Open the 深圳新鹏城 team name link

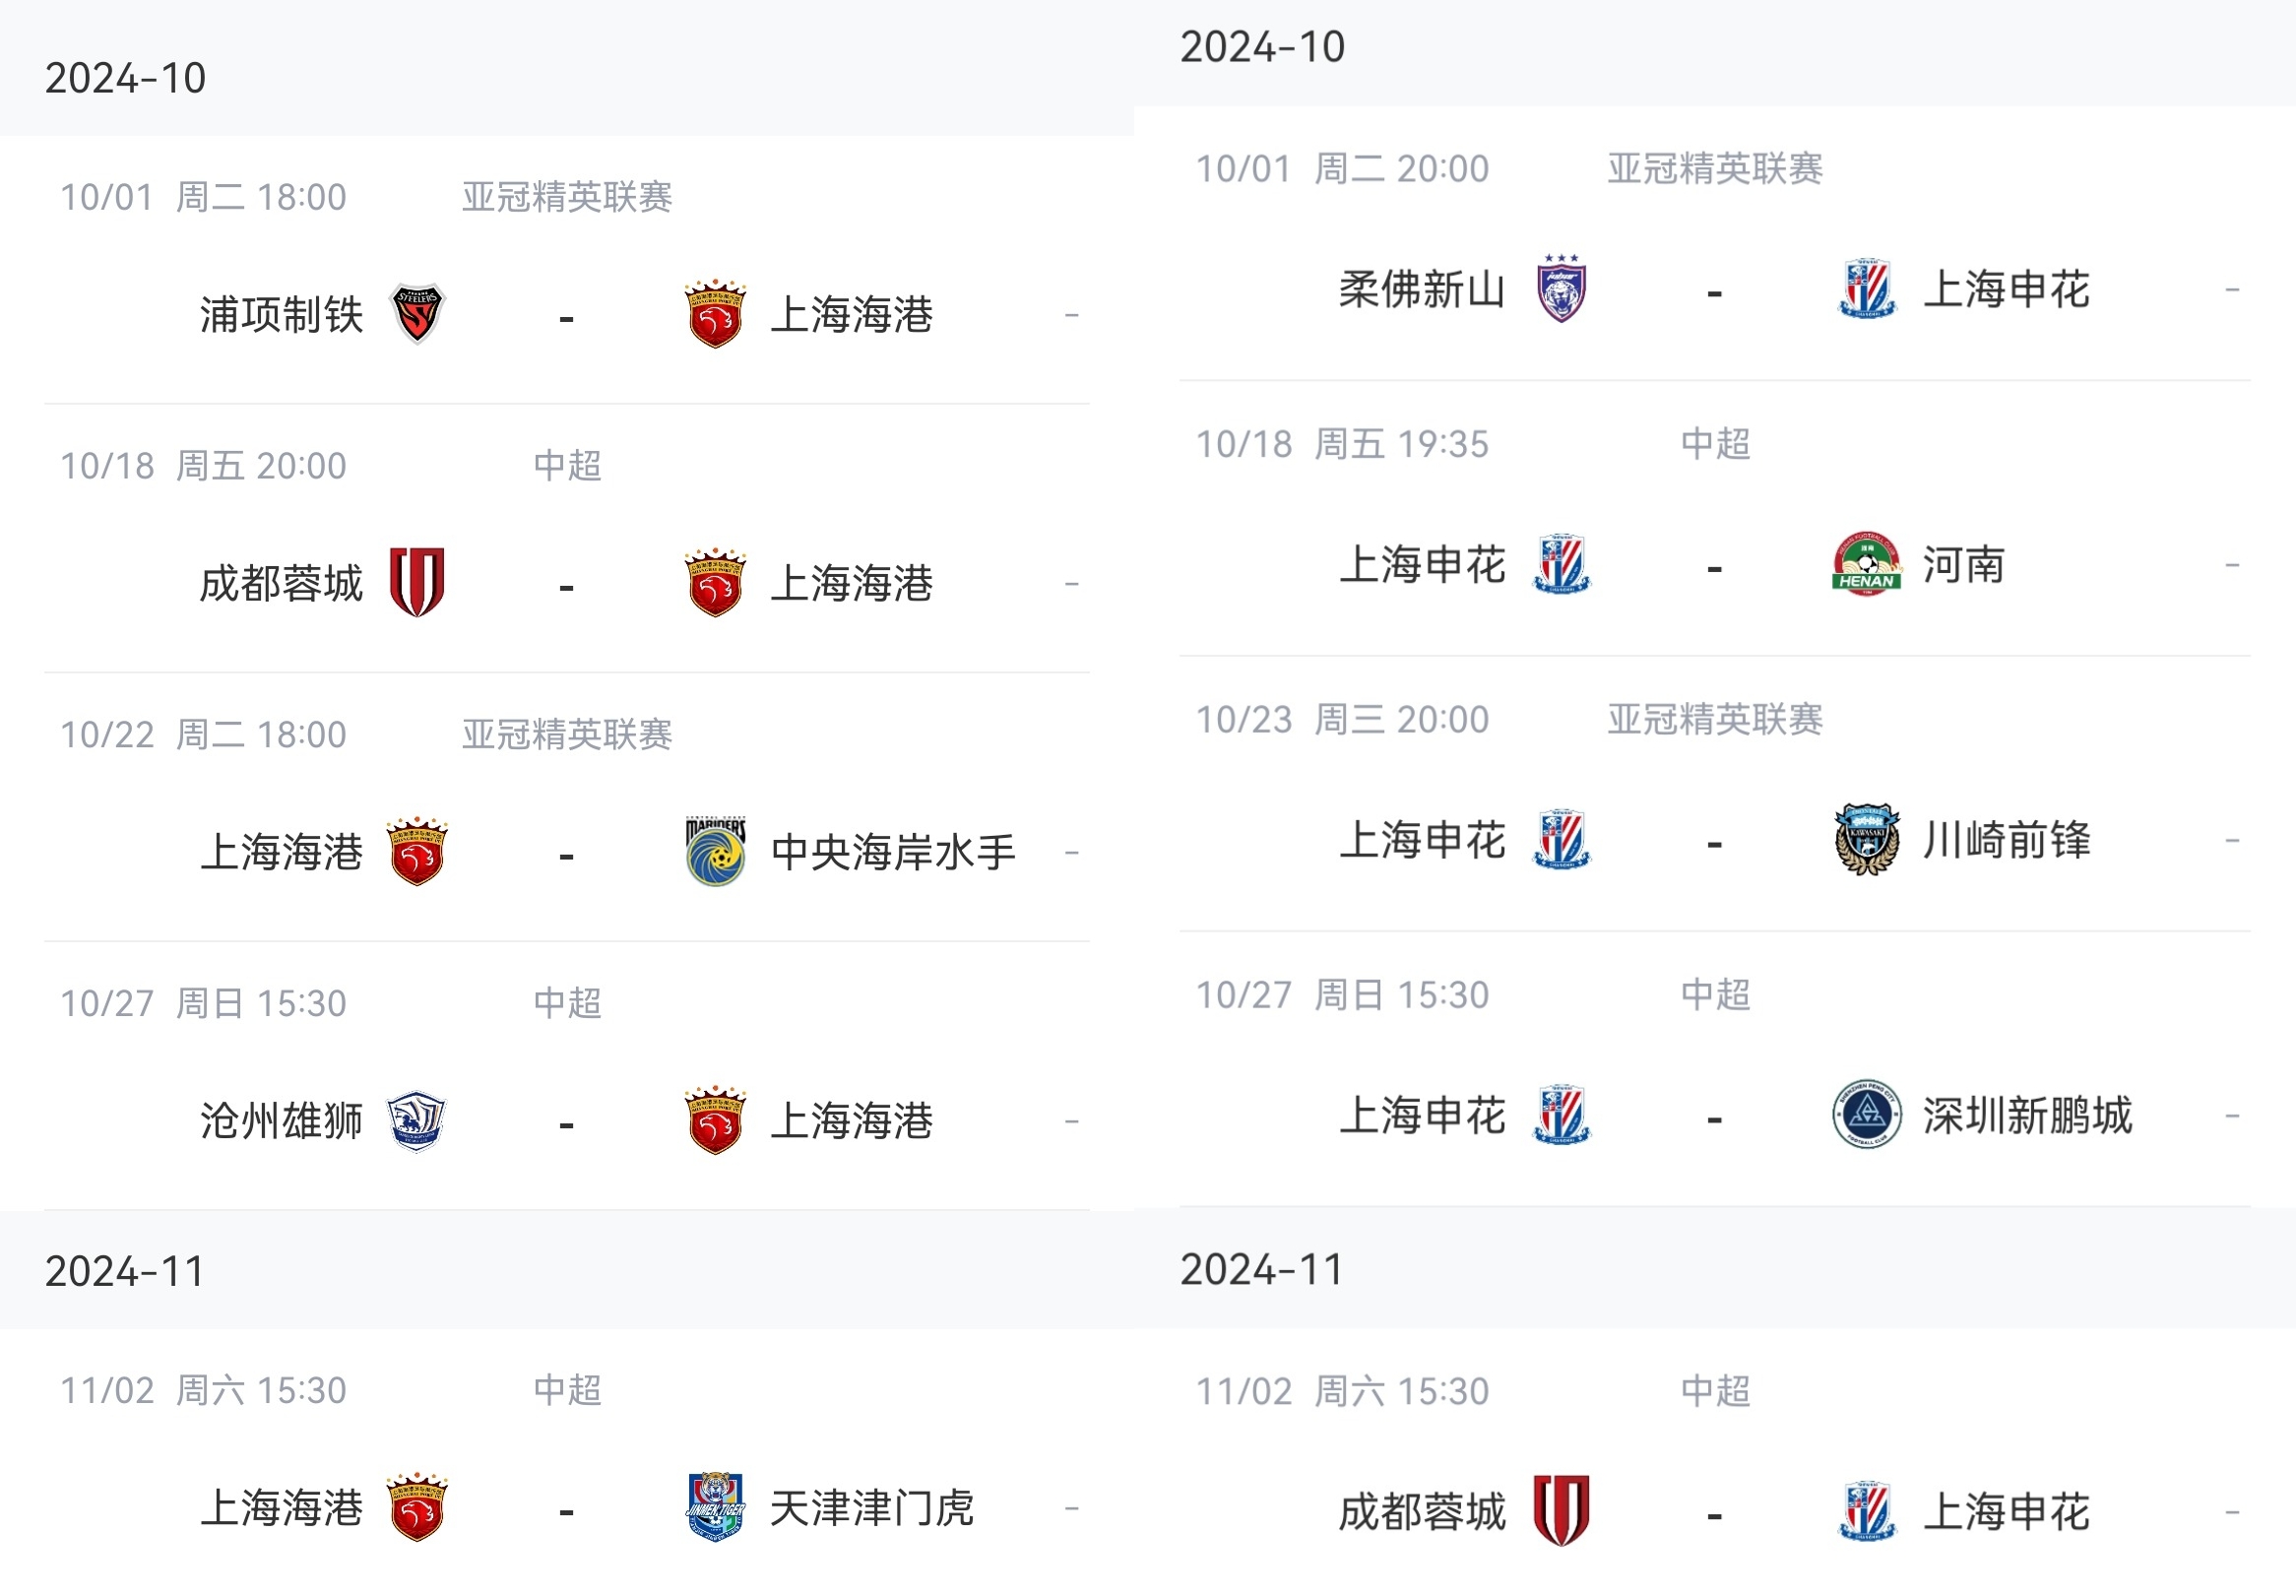tap(2027, 1116)
